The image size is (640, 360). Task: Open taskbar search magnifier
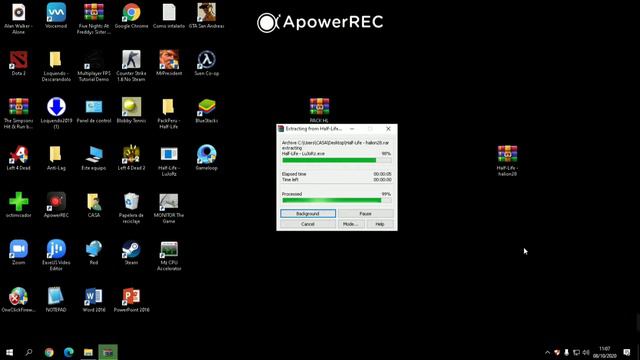(x=29, y=352)
